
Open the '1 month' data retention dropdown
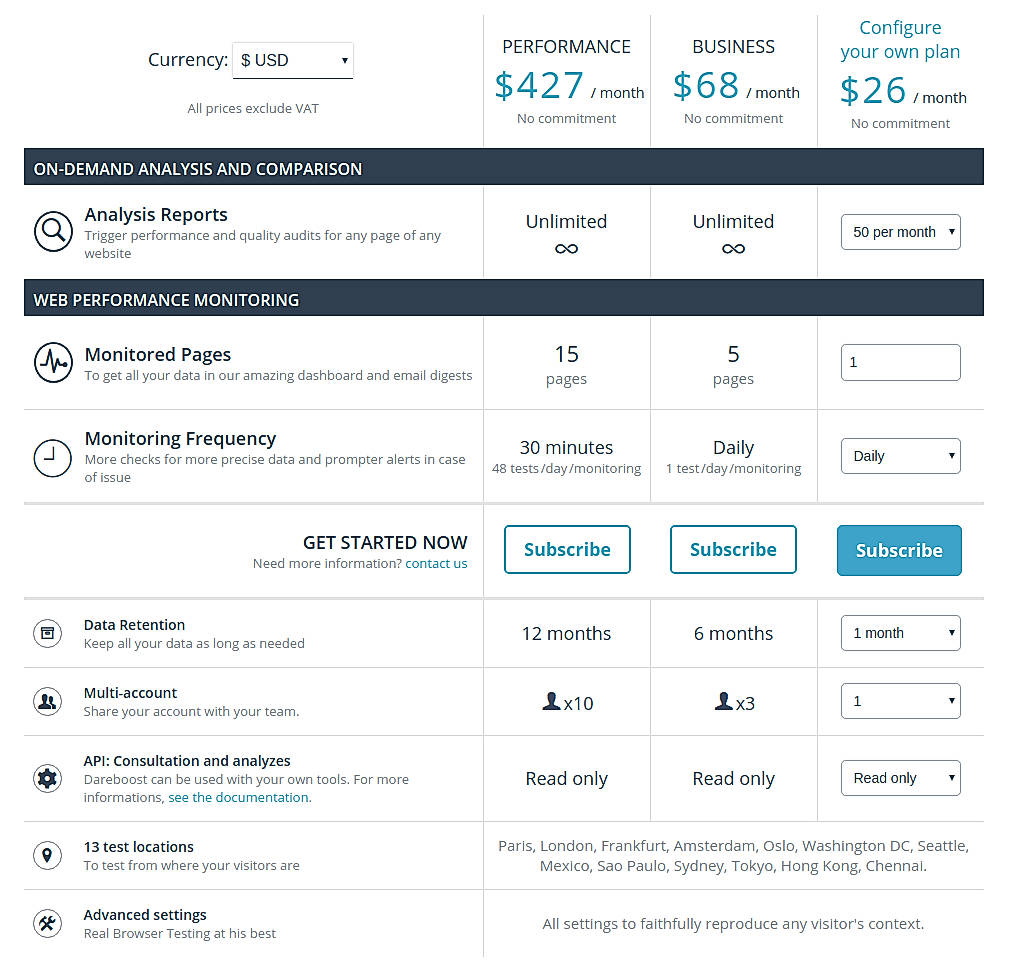tap(899, 633)
